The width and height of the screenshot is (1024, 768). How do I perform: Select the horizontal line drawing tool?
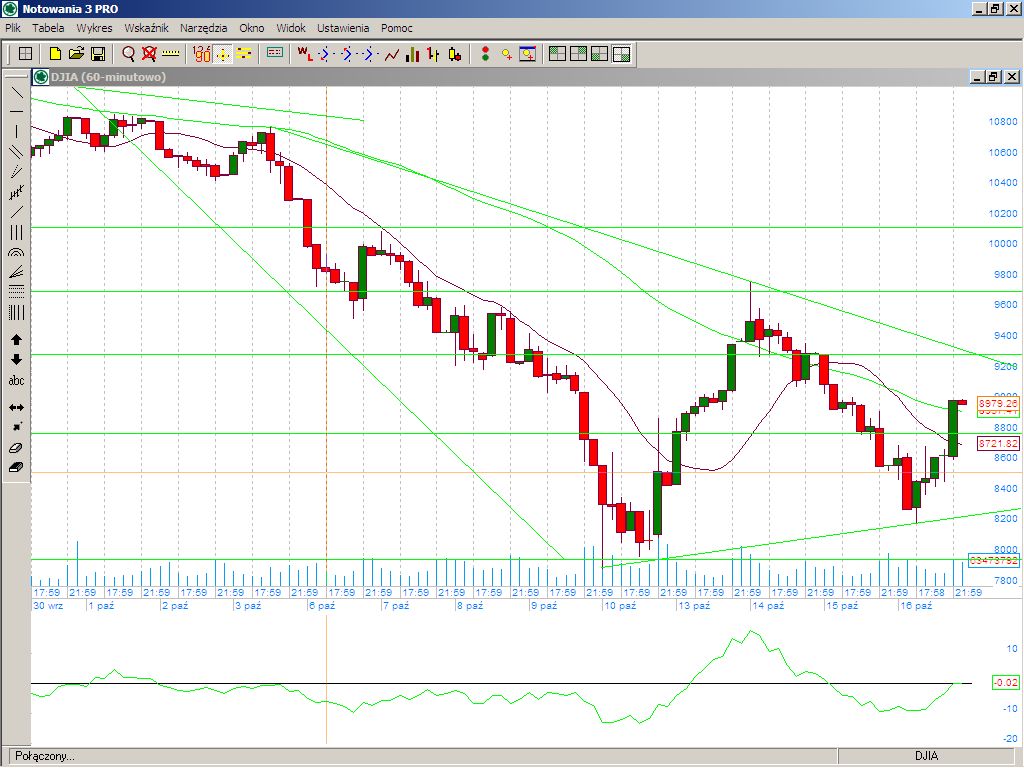coord(16,112)
